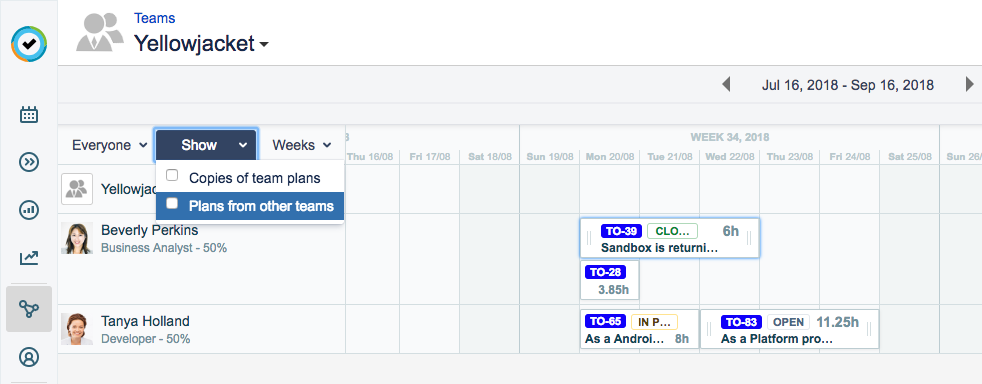
Task: Click the Tempo logo icon
Action: point(29,44)
